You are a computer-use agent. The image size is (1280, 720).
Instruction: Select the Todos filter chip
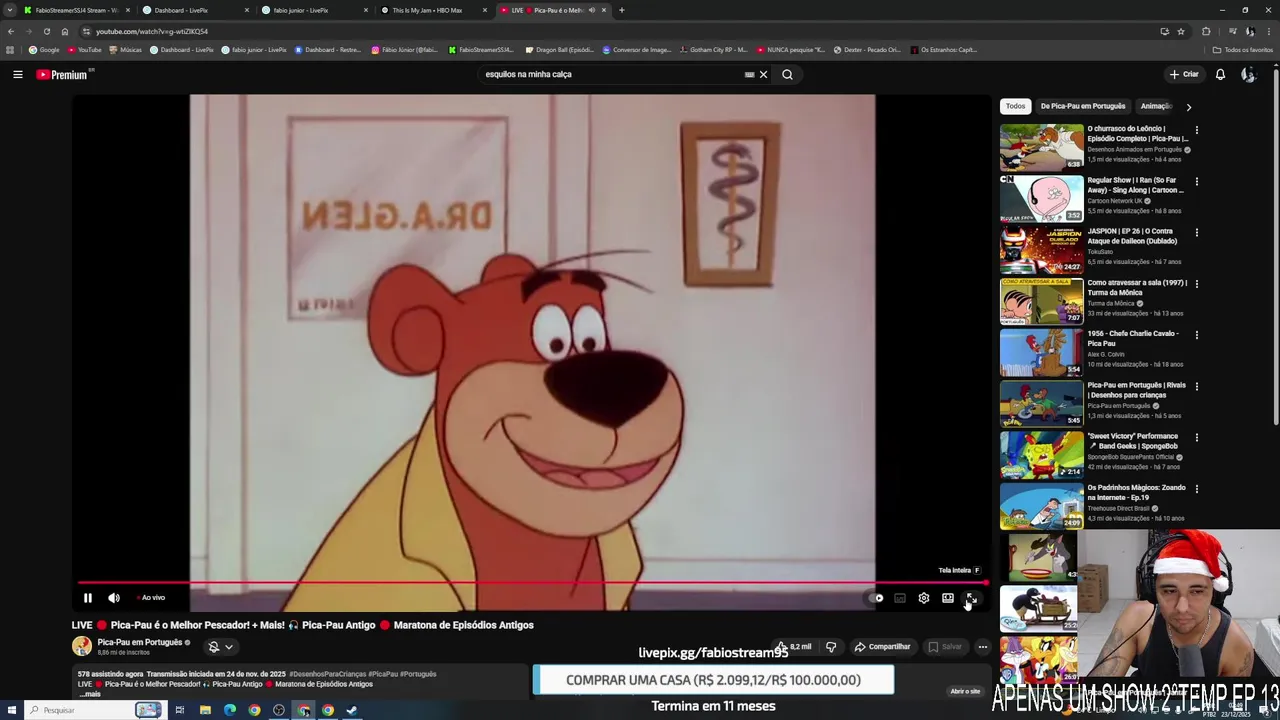[x=1015, y=106]
